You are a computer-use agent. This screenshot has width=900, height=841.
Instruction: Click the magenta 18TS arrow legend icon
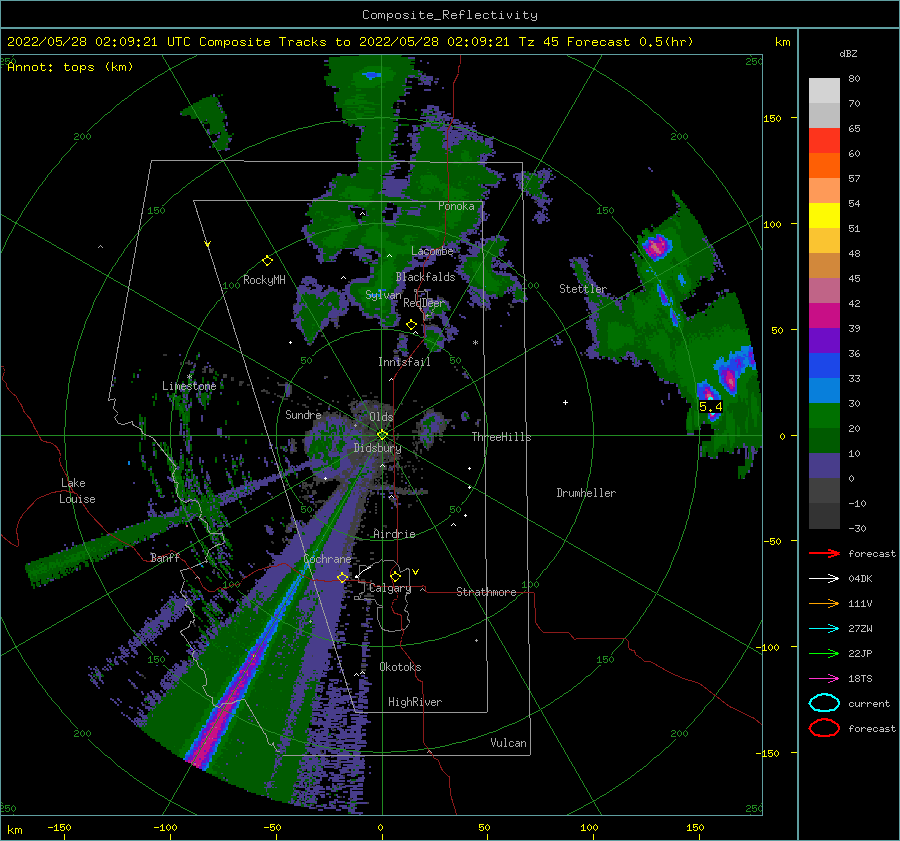click(x=824, y=679)
